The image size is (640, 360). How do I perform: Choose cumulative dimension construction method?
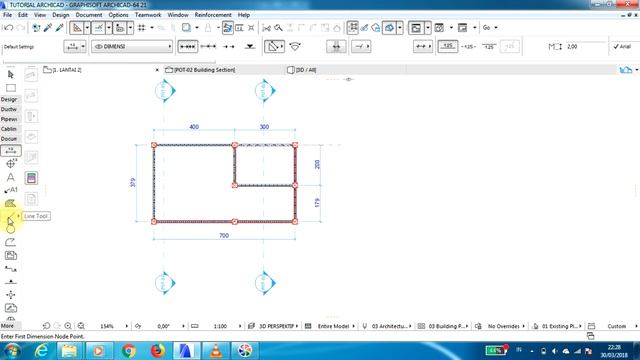click(x=209, y=47)
